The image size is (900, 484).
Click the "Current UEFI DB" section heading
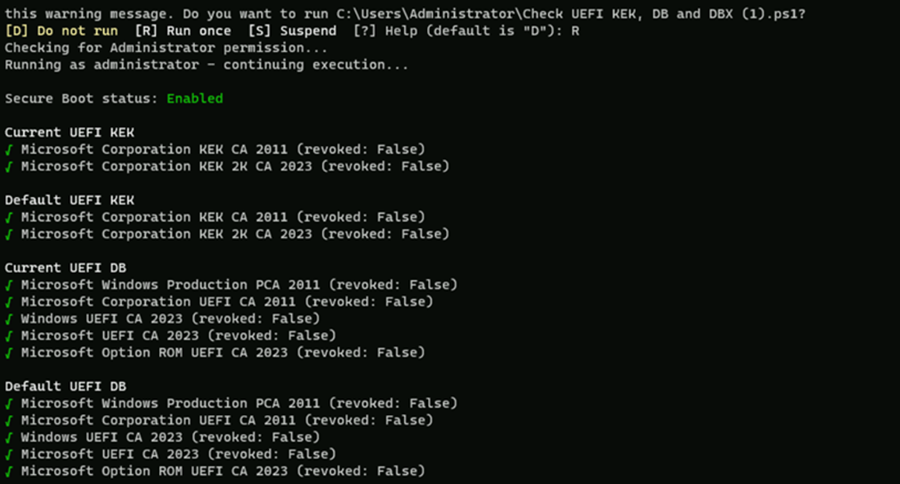coord(65,268)
